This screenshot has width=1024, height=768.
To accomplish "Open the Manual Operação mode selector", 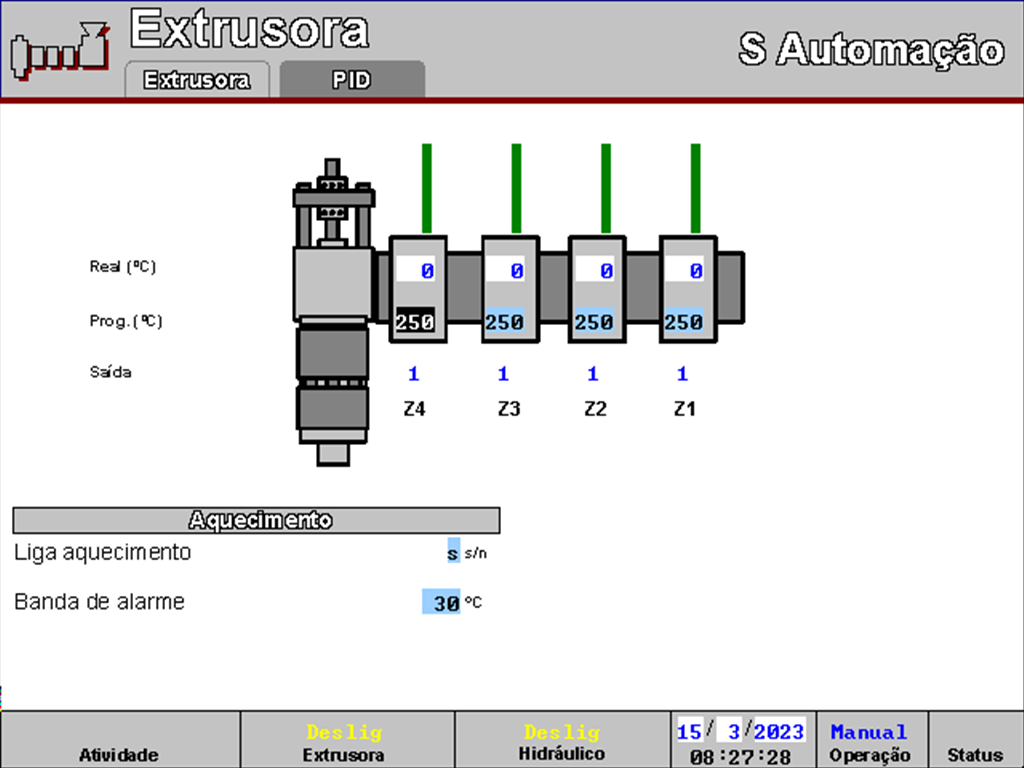I will [x=870, y=741].
